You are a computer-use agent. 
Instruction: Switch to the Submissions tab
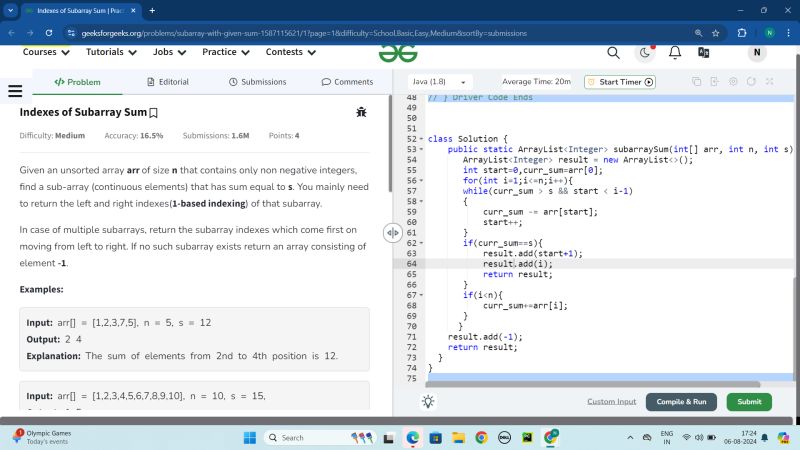coord(258,82)
